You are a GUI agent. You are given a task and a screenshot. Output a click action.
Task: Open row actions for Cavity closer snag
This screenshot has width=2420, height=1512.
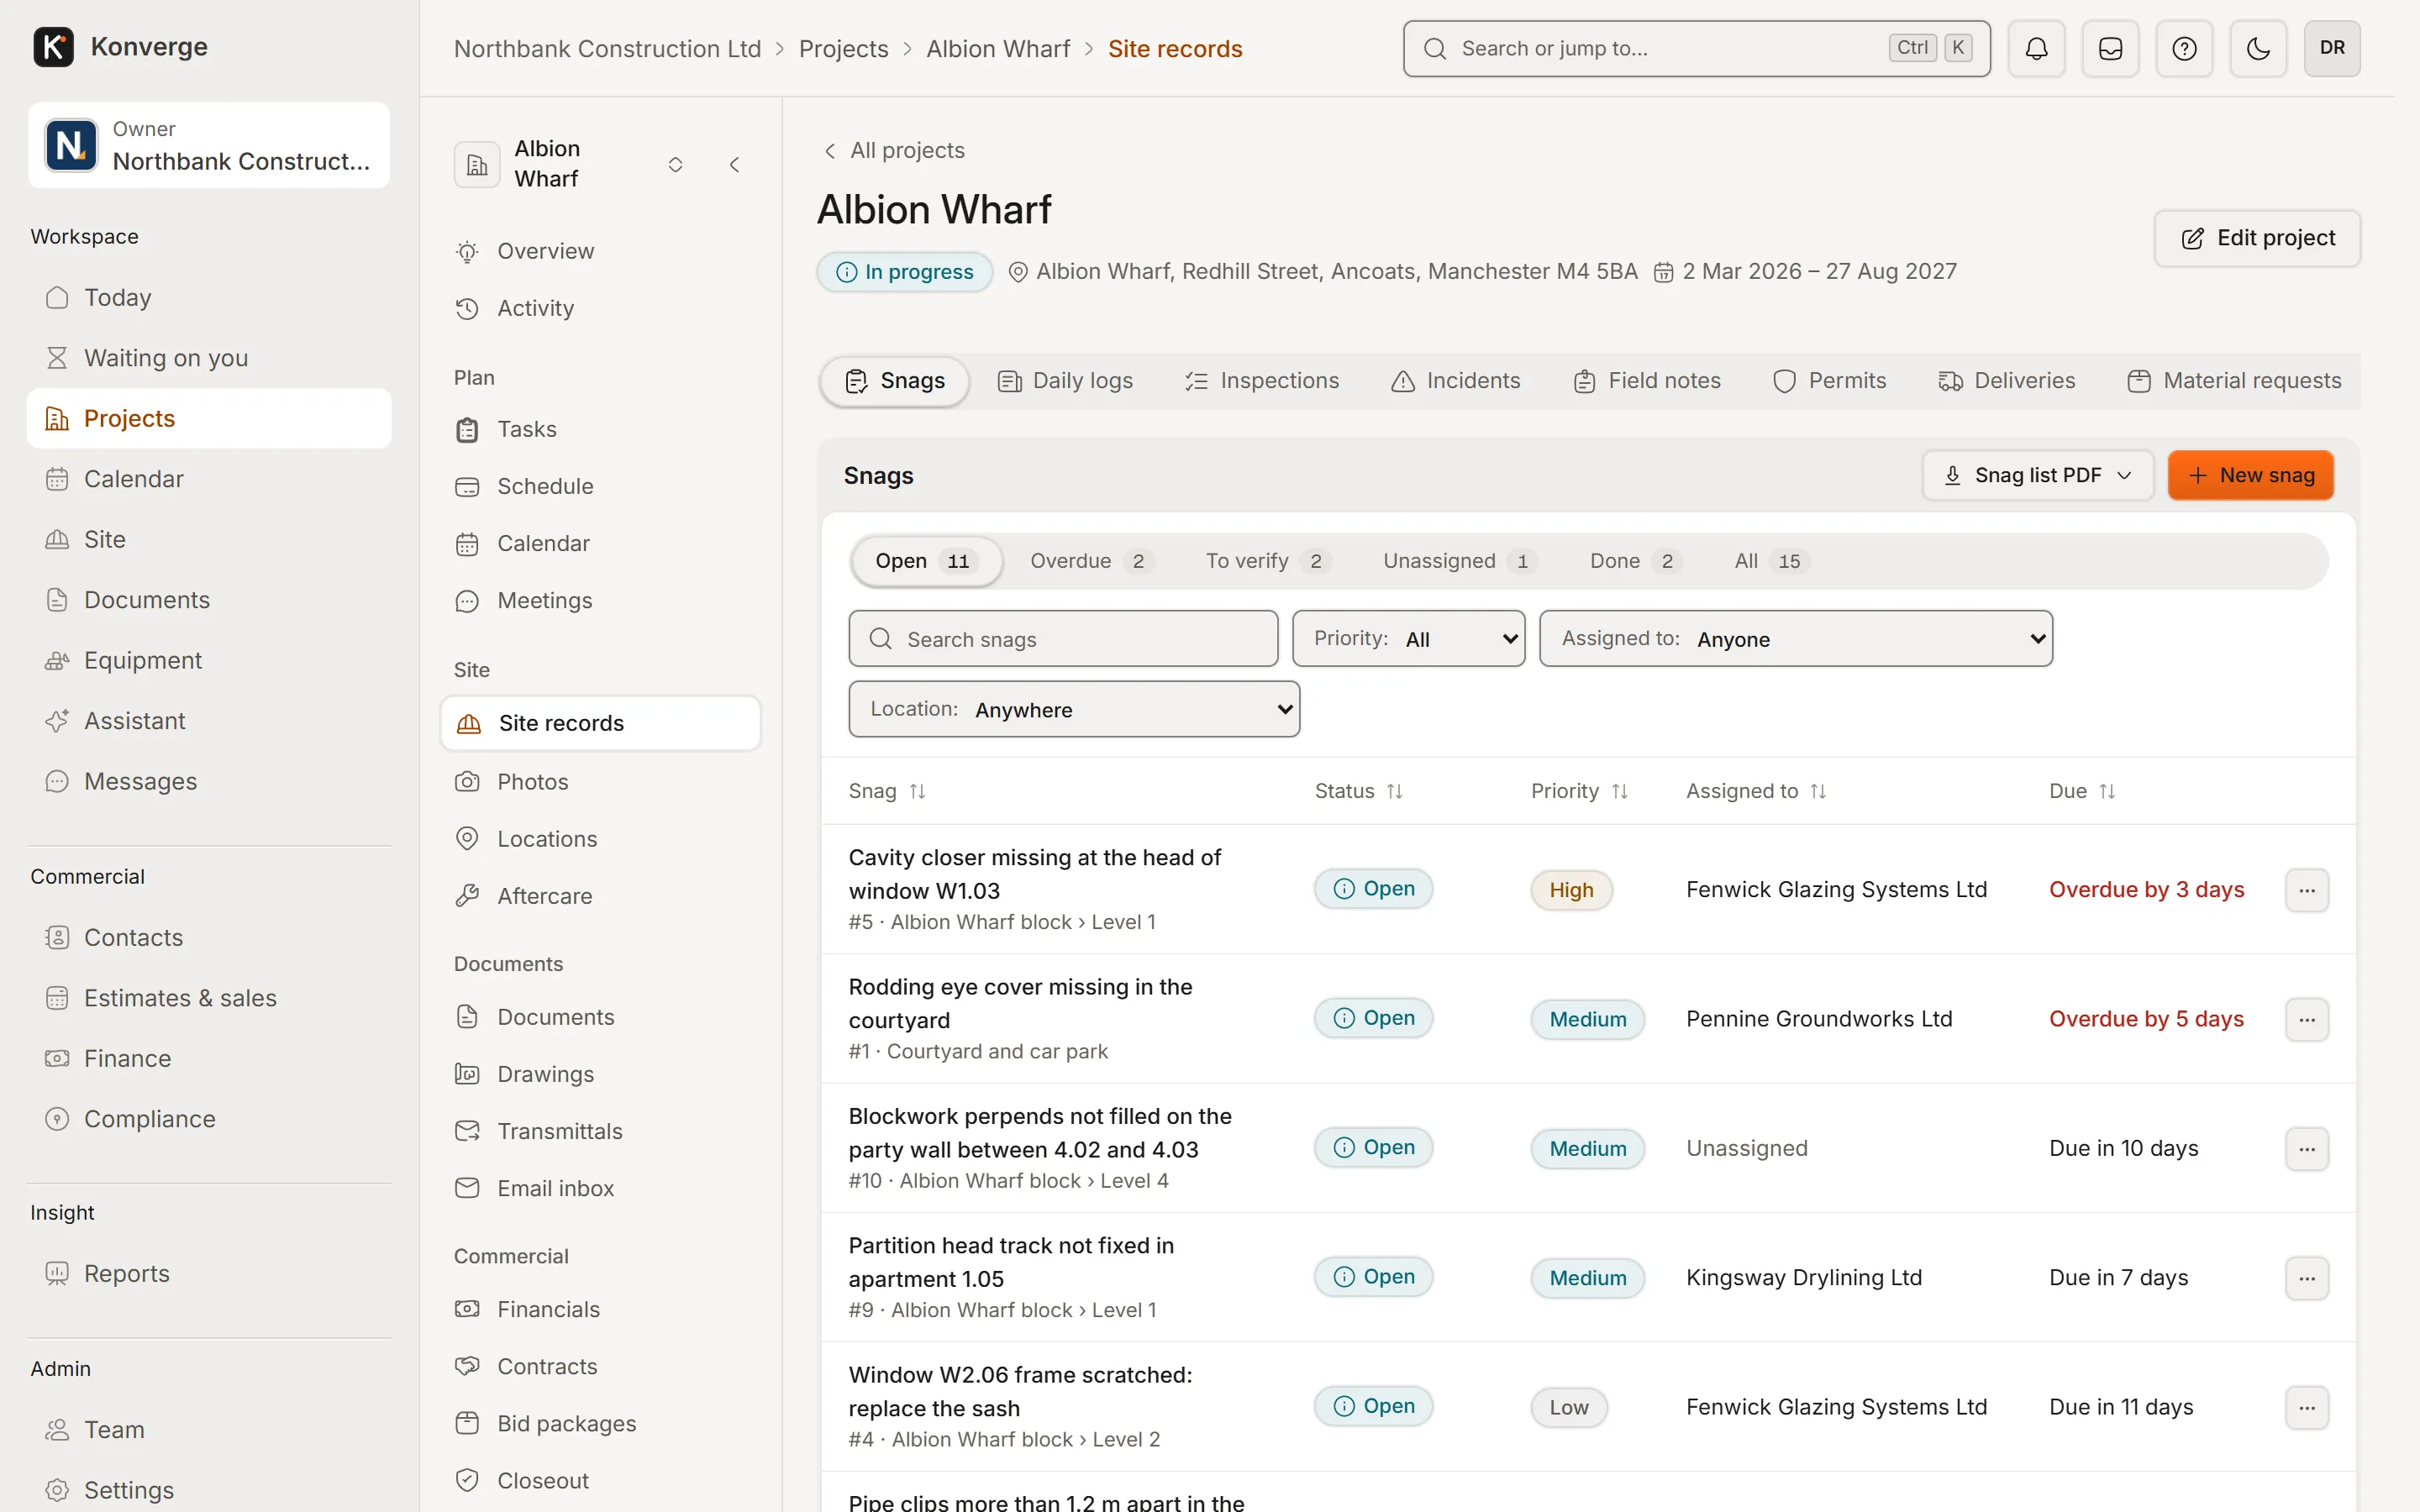click(x=2307, y=890)
